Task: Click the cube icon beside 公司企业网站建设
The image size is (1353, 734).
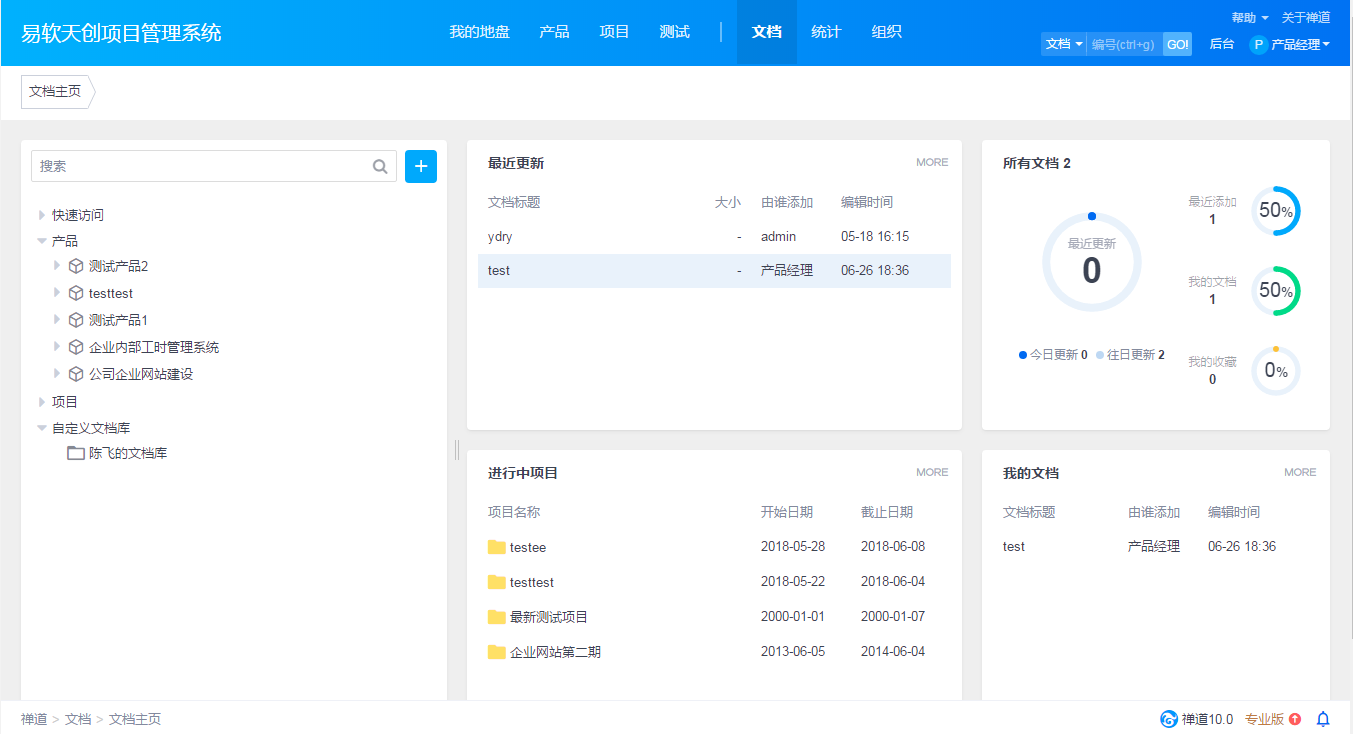Action: point(76,374)
